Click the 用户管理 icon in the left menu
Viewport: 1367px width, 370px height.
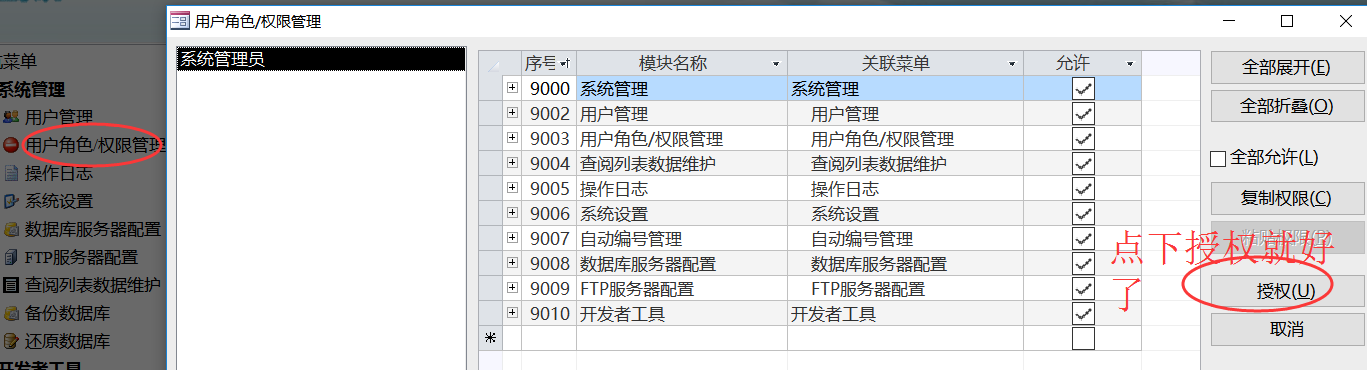(11, 117)
